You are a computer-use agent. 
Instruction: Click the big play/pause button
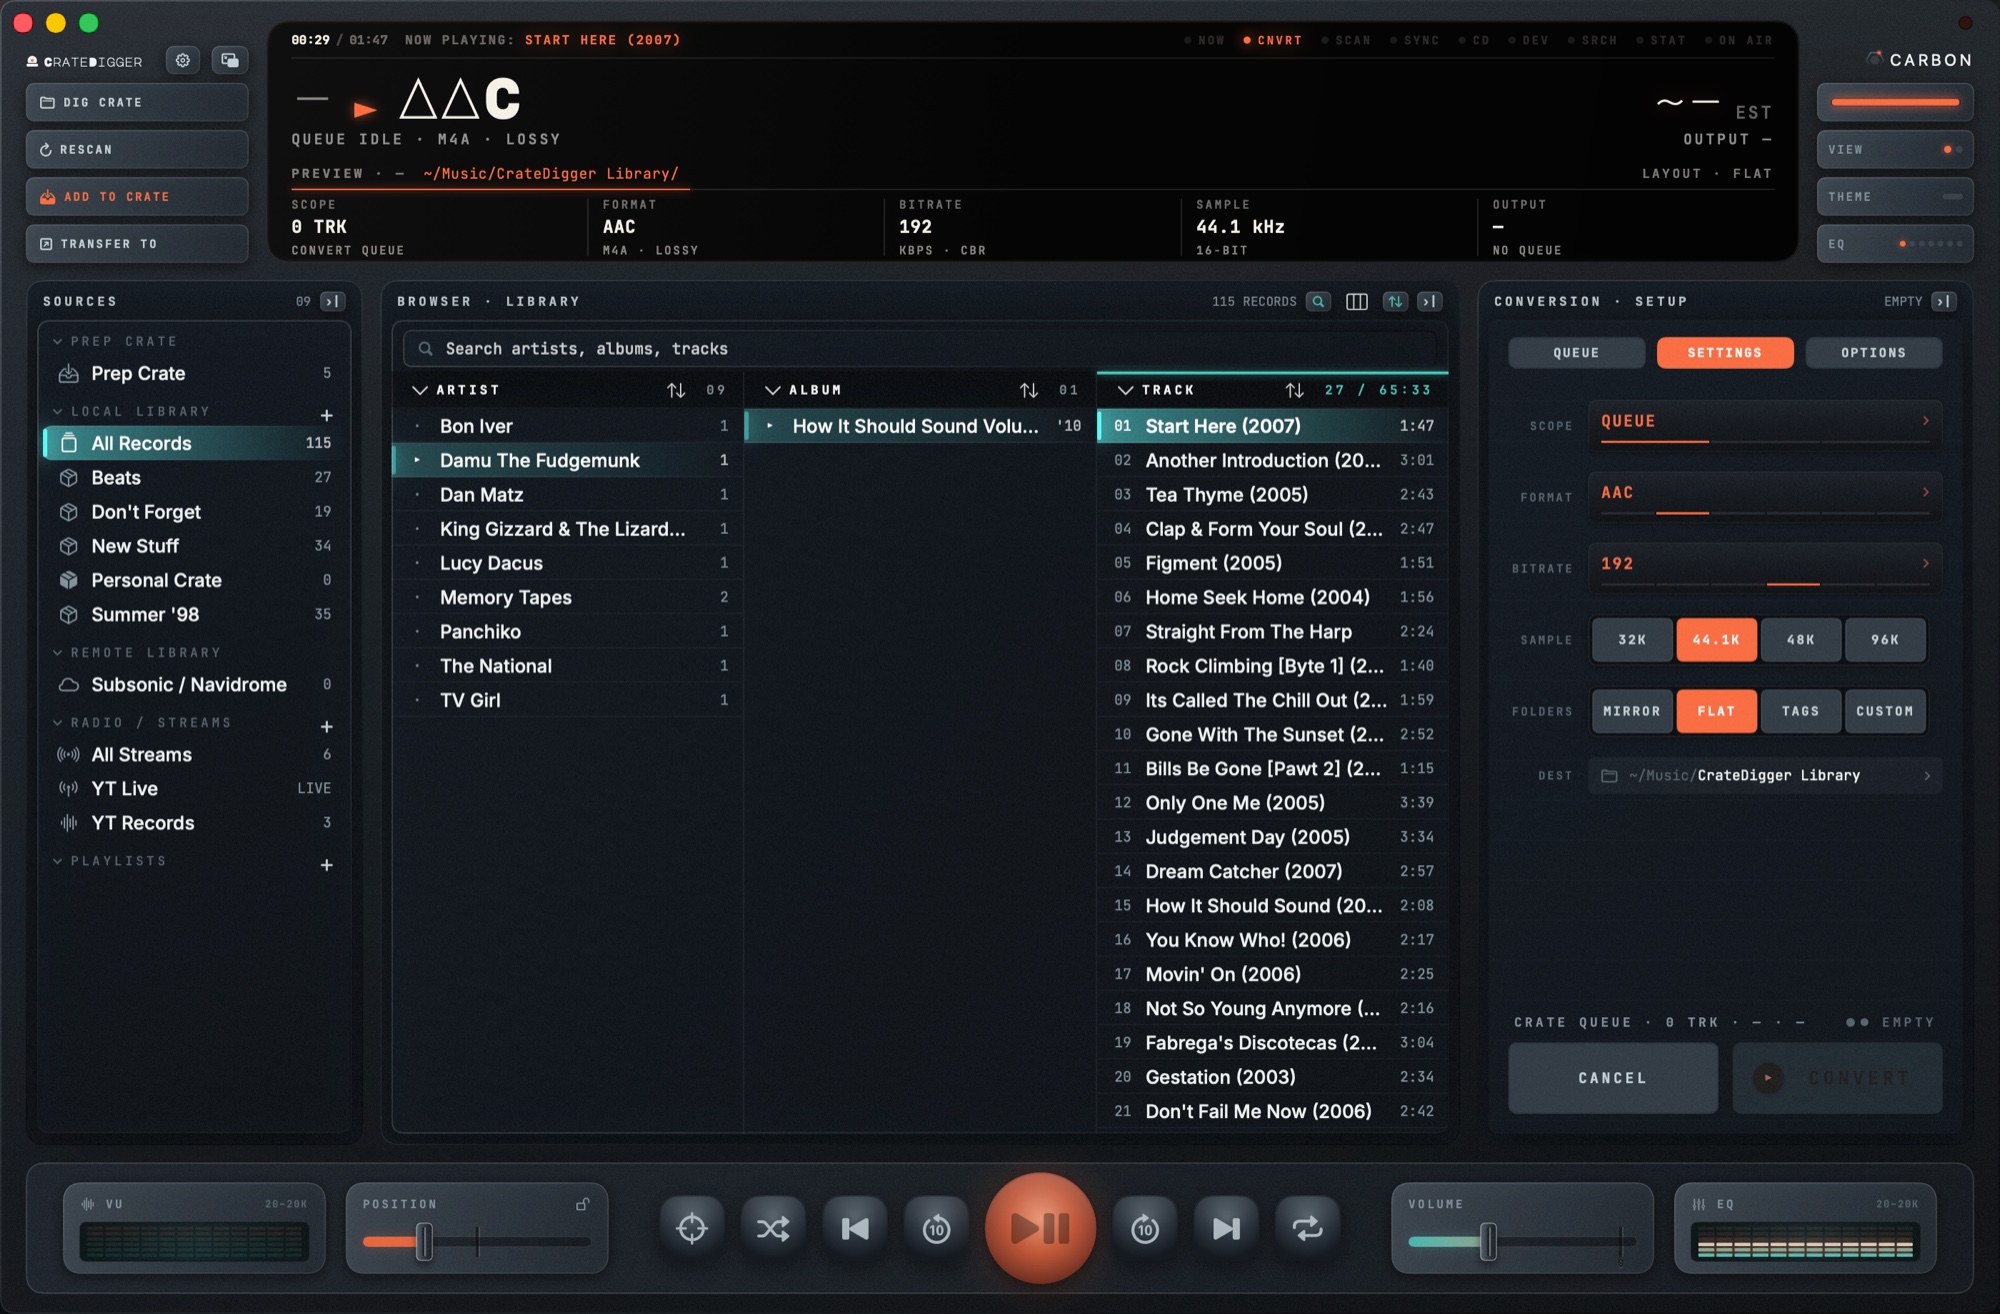[1040, 1228]
